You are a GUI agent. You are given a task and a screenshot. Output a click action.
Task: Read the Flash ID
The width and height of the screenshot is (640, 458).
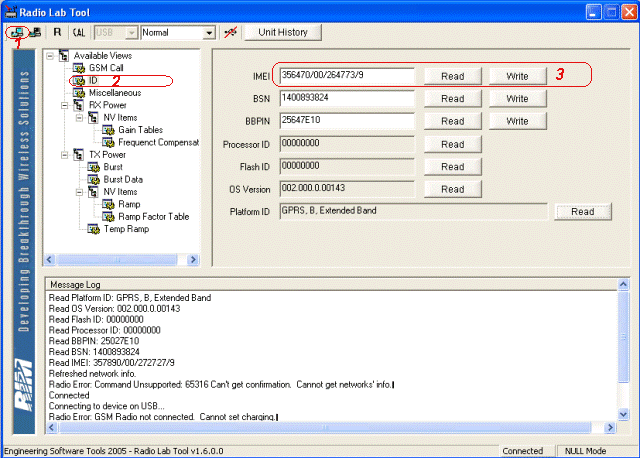[x=453, y=167]
